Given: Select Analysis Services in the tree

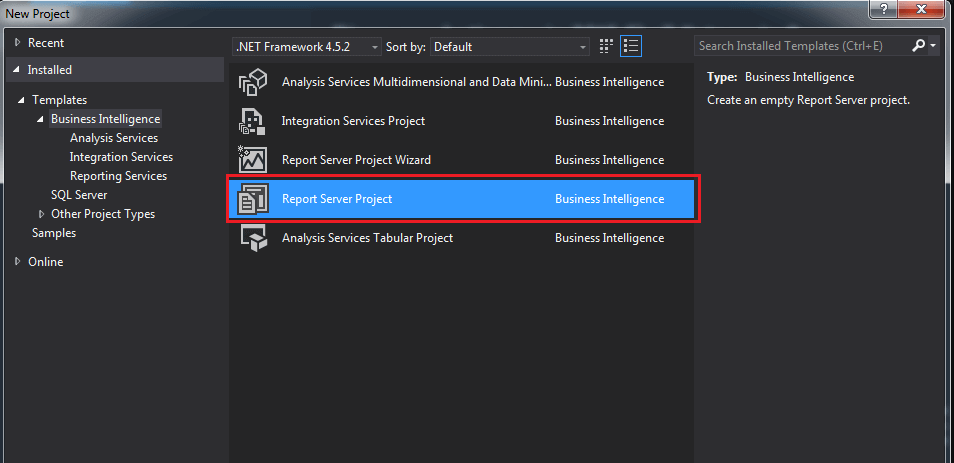Looking at the screenshot, I should [x=114, y=138].
